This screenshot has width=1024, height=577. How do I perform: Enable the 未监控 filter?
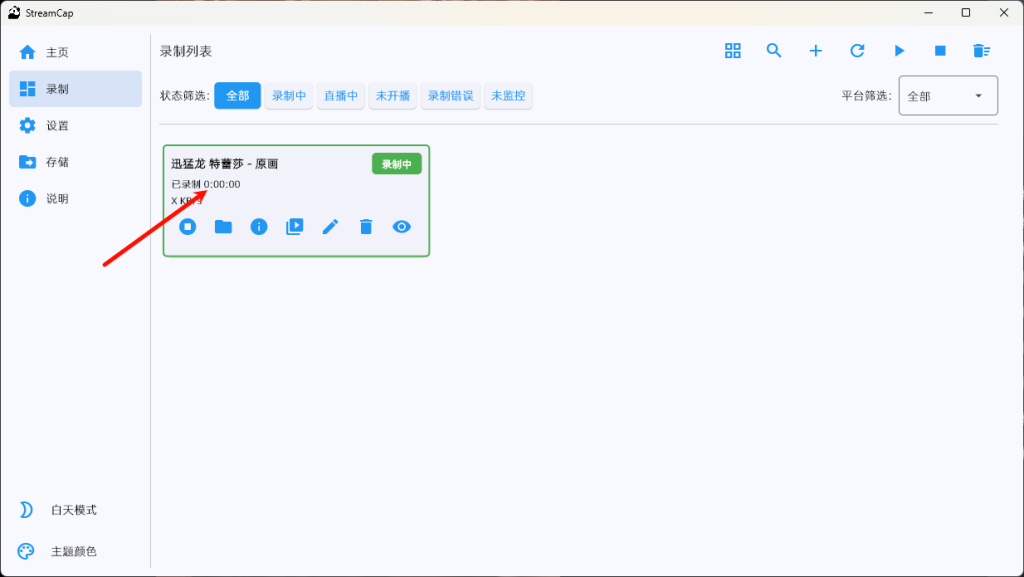coord(508,96)
